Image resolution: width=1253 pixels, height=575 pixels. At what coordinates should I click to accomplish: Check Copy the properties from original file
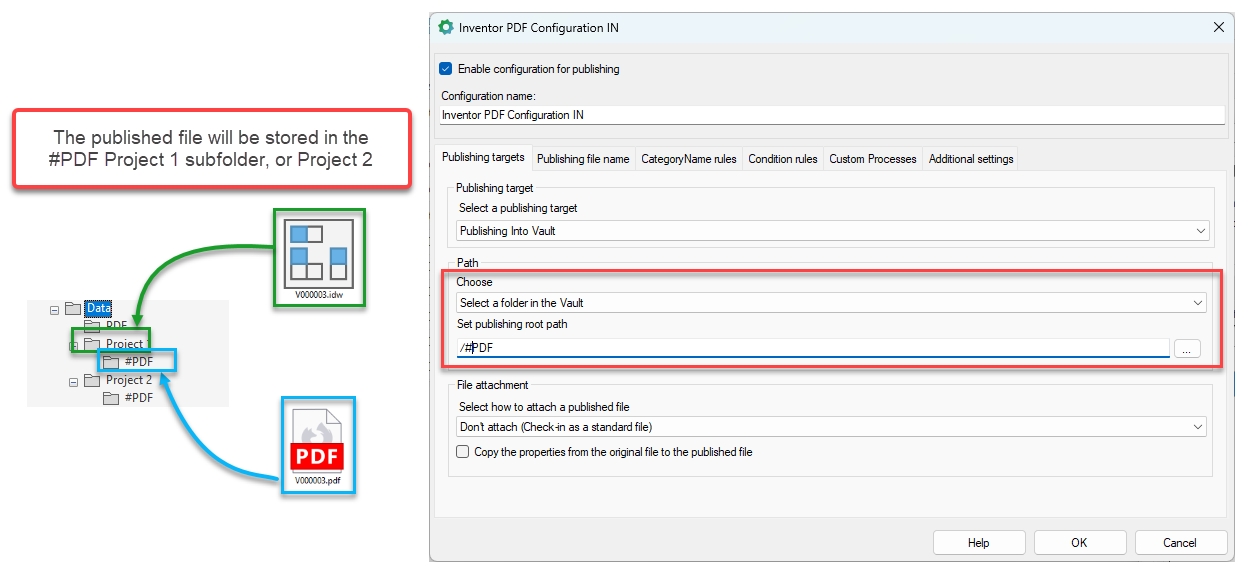[463, 452]
